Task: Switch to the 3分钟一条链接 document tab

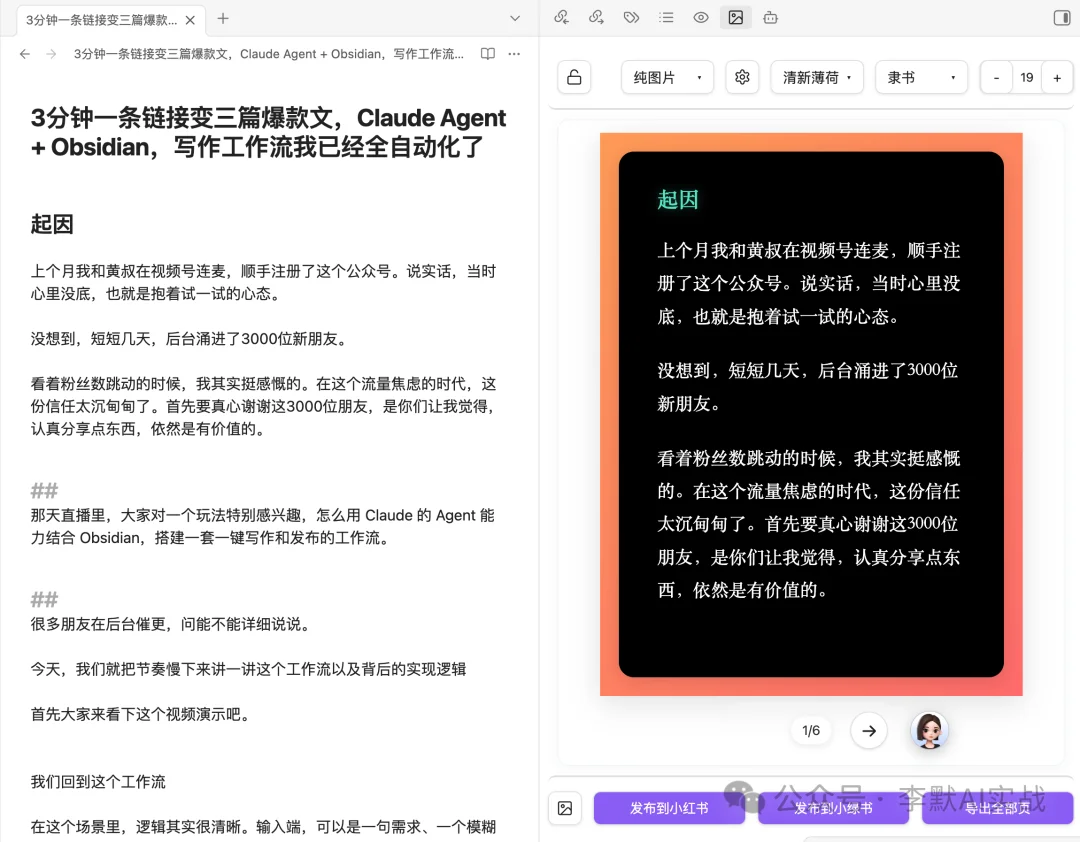Action: click(95, 18)
